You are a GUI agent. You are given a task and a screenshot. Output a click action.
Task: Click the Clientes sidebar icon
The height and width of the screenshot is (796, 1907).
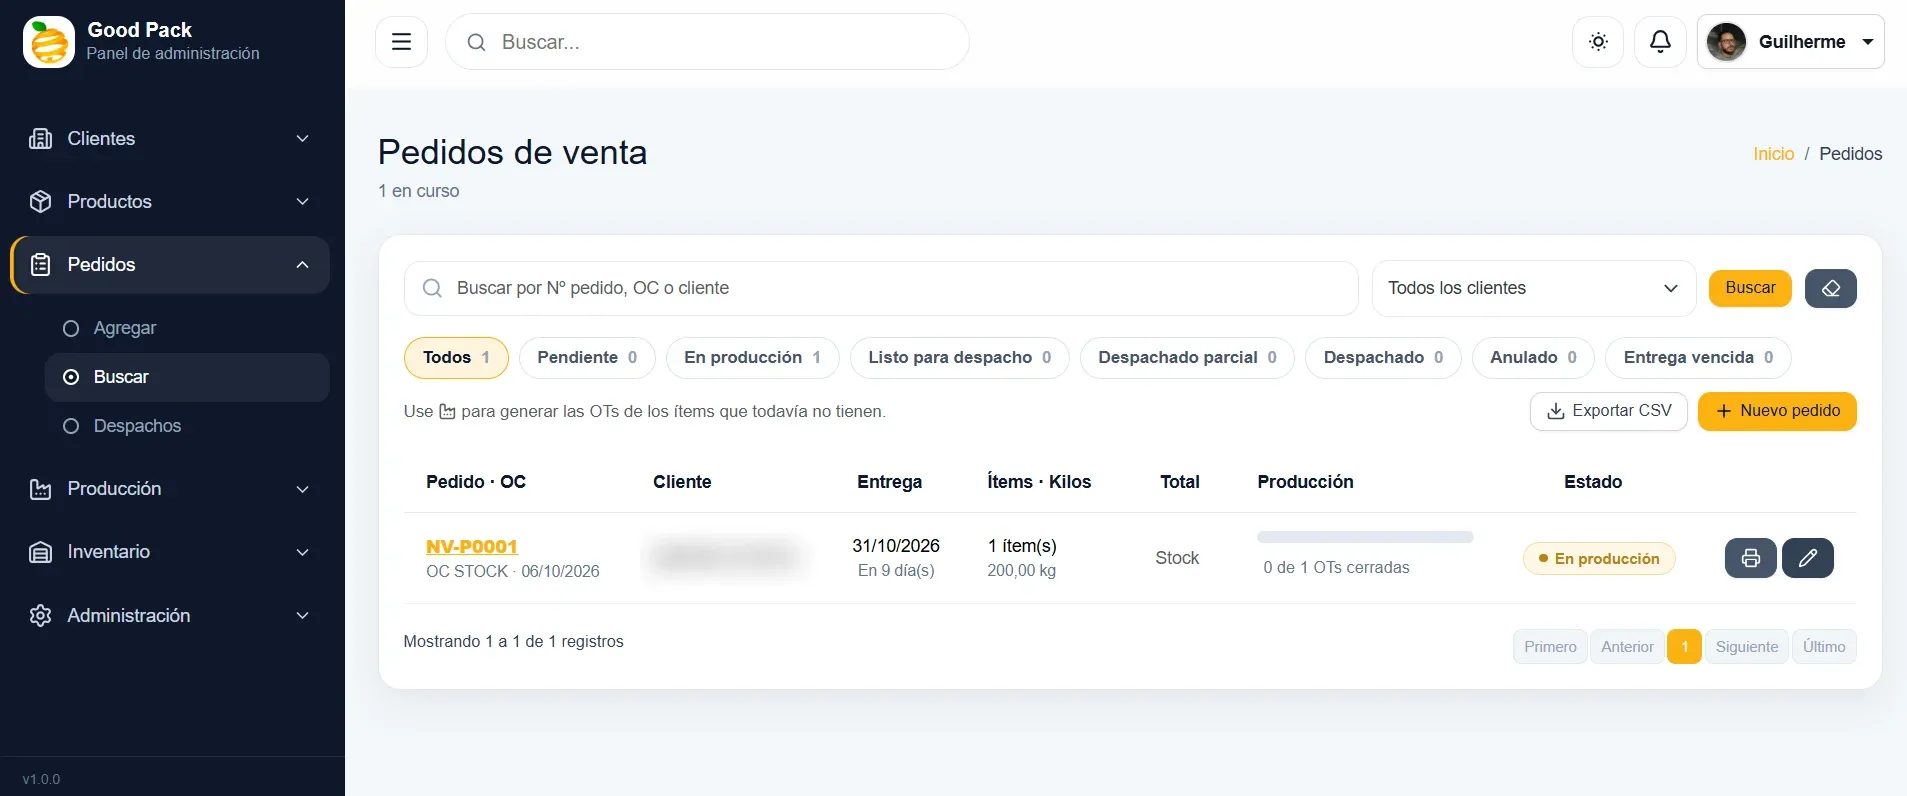[40, 139]
